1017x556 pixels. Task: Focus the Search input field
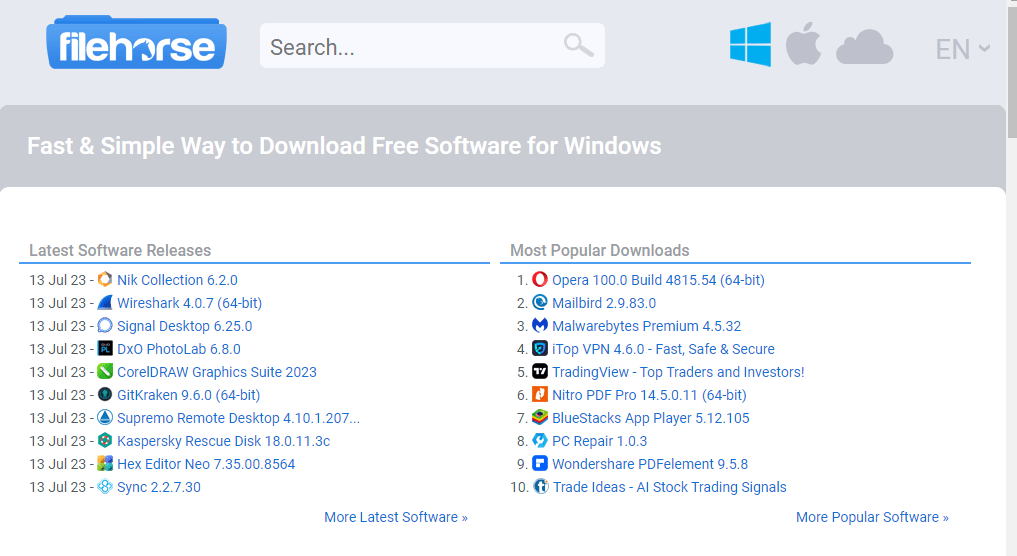432,46
